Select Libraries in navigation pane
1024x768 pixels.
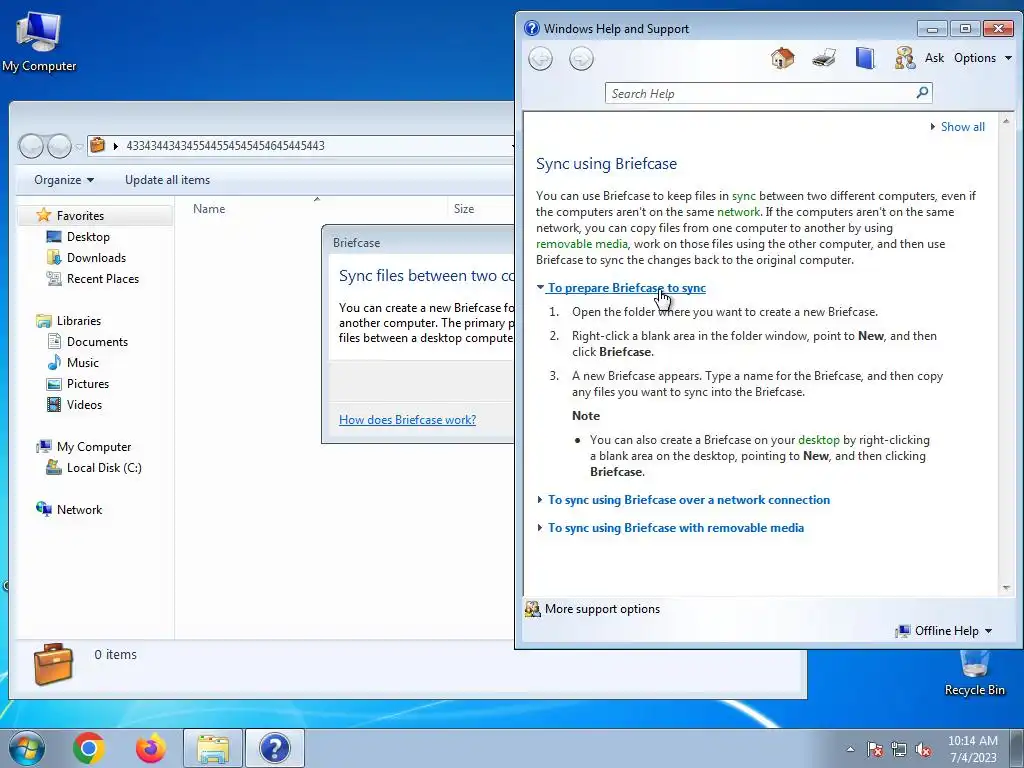click(78, 321)
